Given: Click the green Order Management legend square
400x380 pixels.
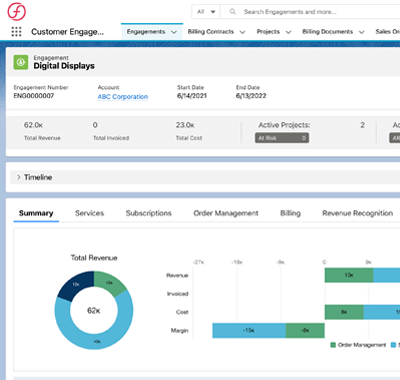Looking at the screenshot, I should click(333, 345).
